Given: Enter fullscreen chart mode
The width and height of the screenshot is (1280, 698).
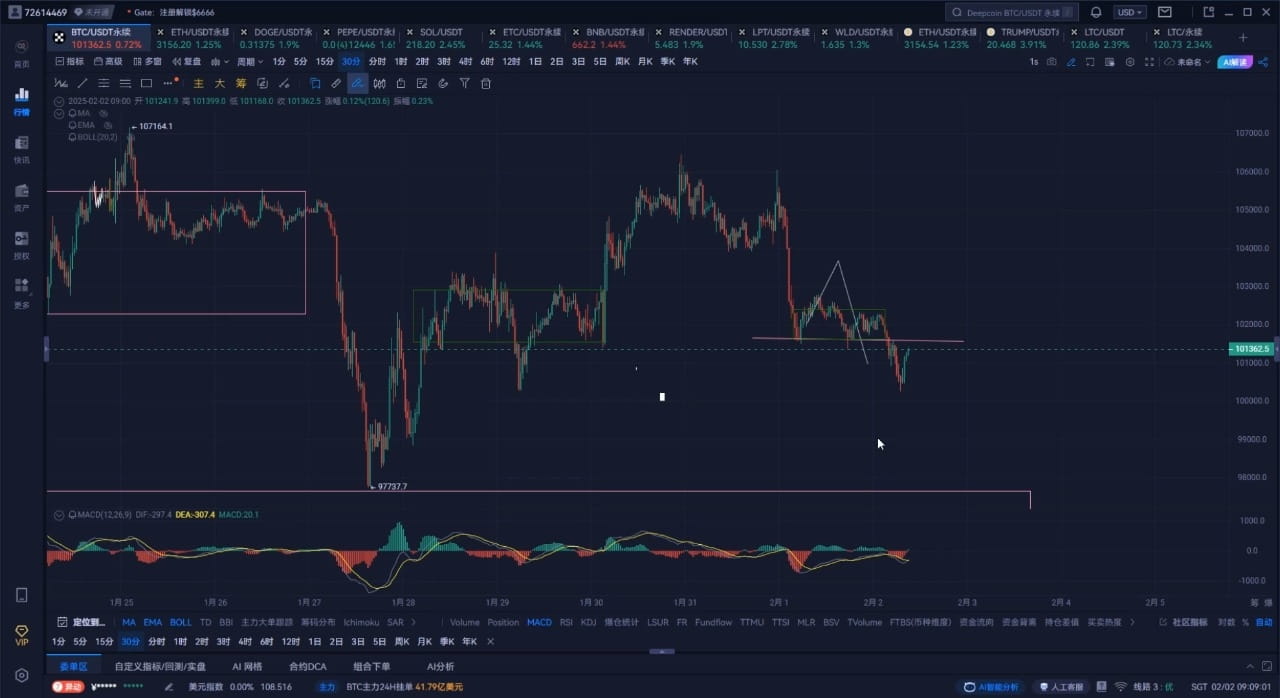Looking at the screenshot, I should tap(1151, 61).
